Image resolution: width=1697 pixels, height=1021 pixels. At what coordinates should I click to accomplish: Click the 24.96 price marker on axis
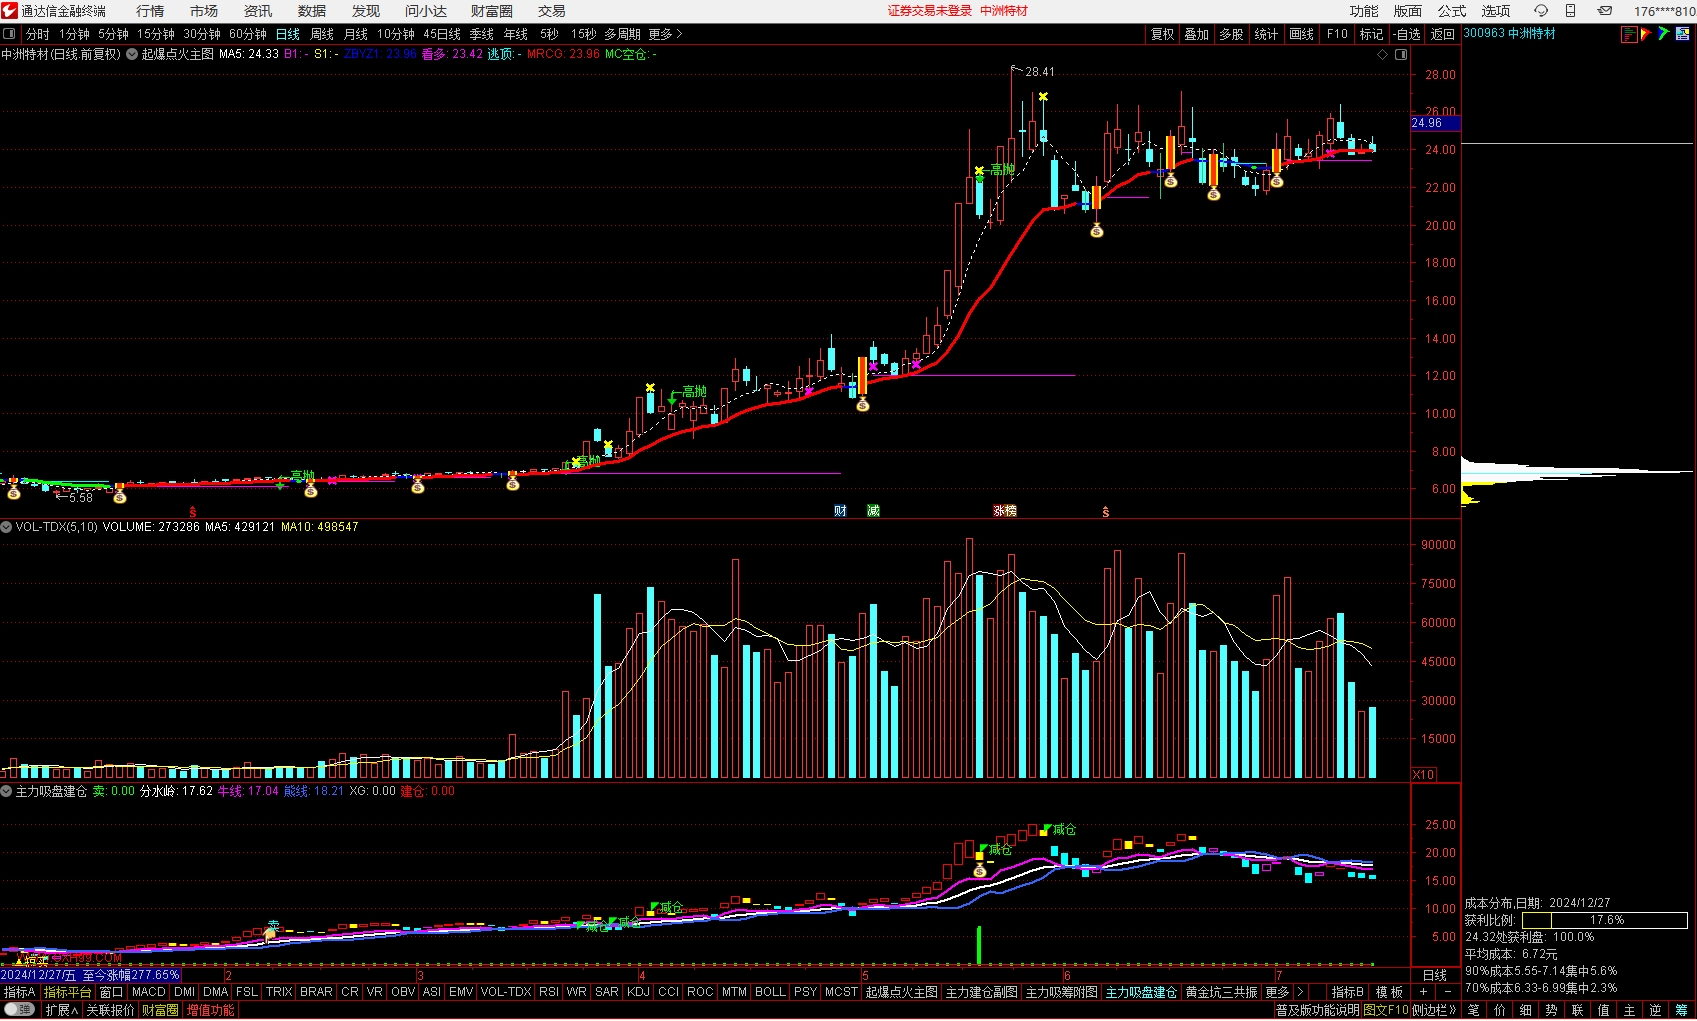(1435, 123)
